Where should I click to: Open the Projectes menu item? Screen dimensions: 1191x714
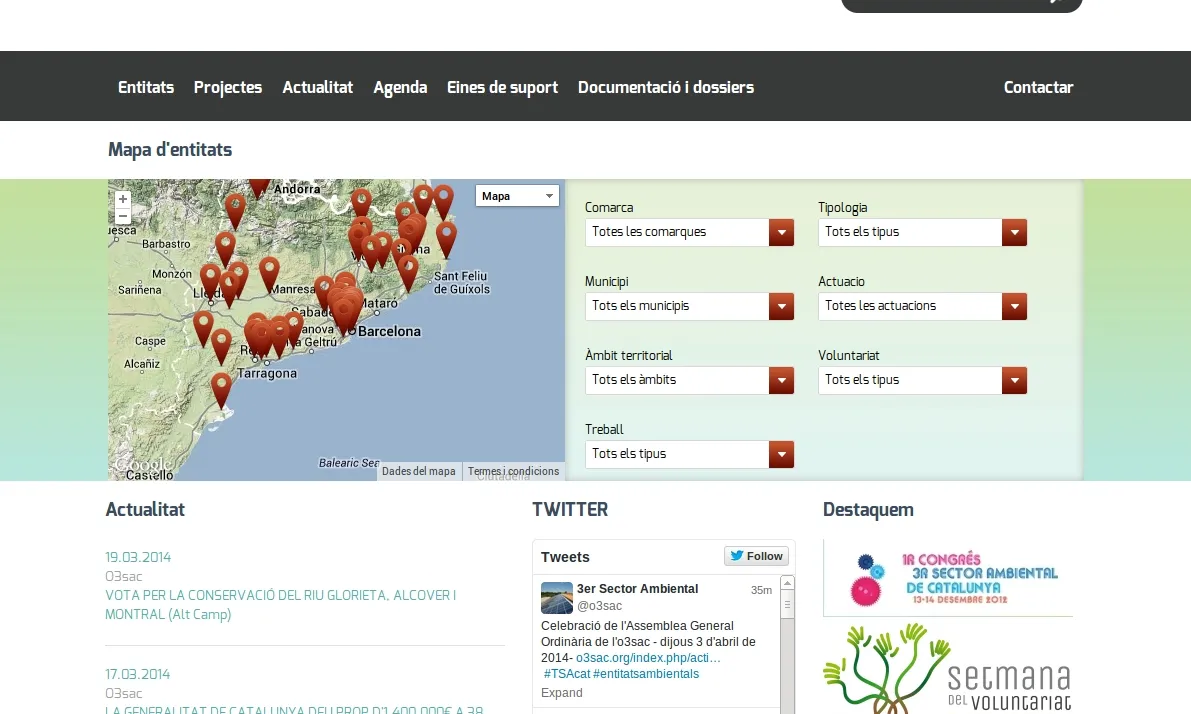click(228, 87)
